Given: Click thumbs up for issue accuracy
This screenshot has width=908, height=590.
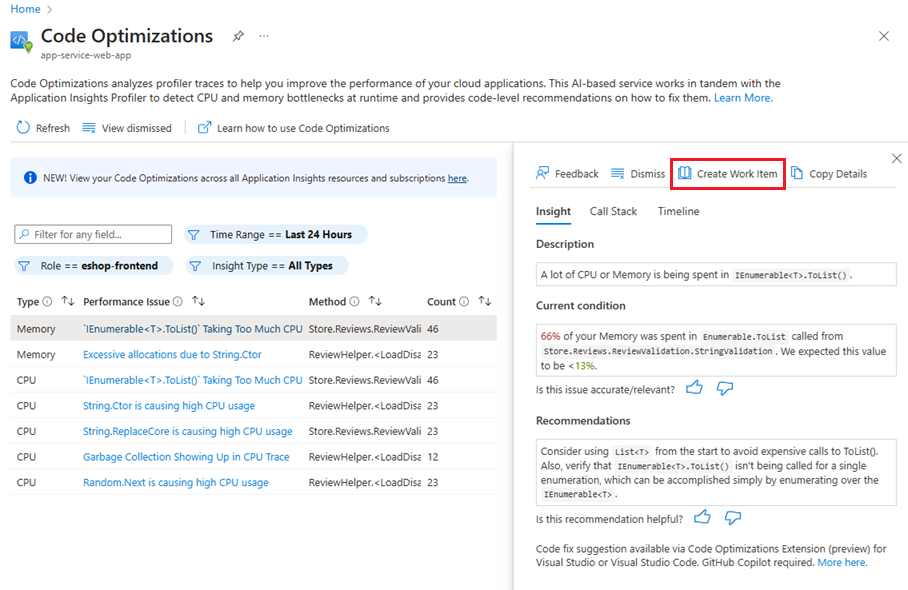Looking at the screenshot, I should [x=695, y=388].
